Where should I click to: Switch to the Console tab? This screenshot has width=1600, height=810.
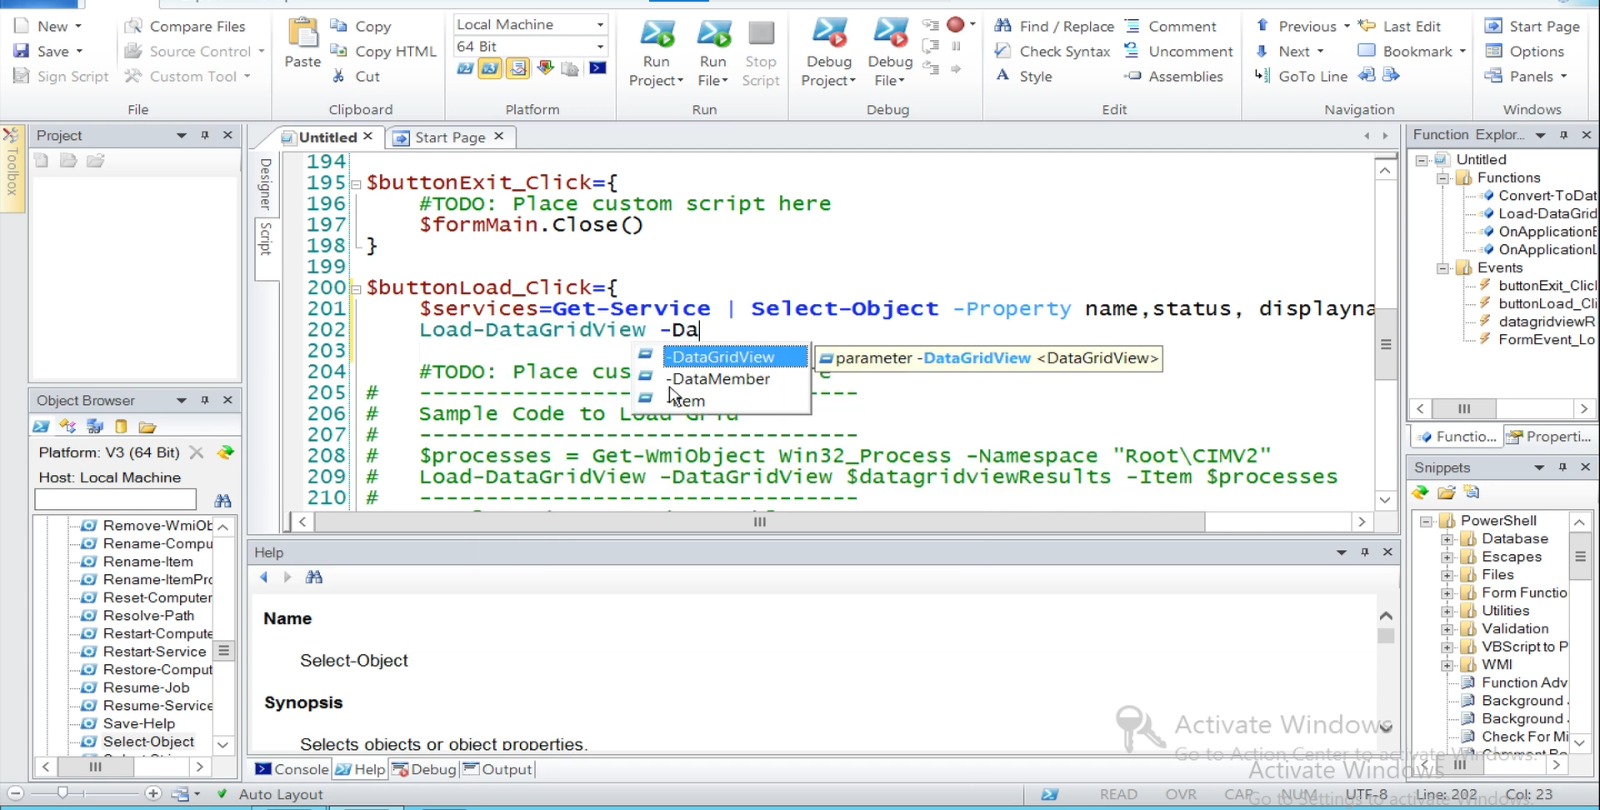click(291, 769)
